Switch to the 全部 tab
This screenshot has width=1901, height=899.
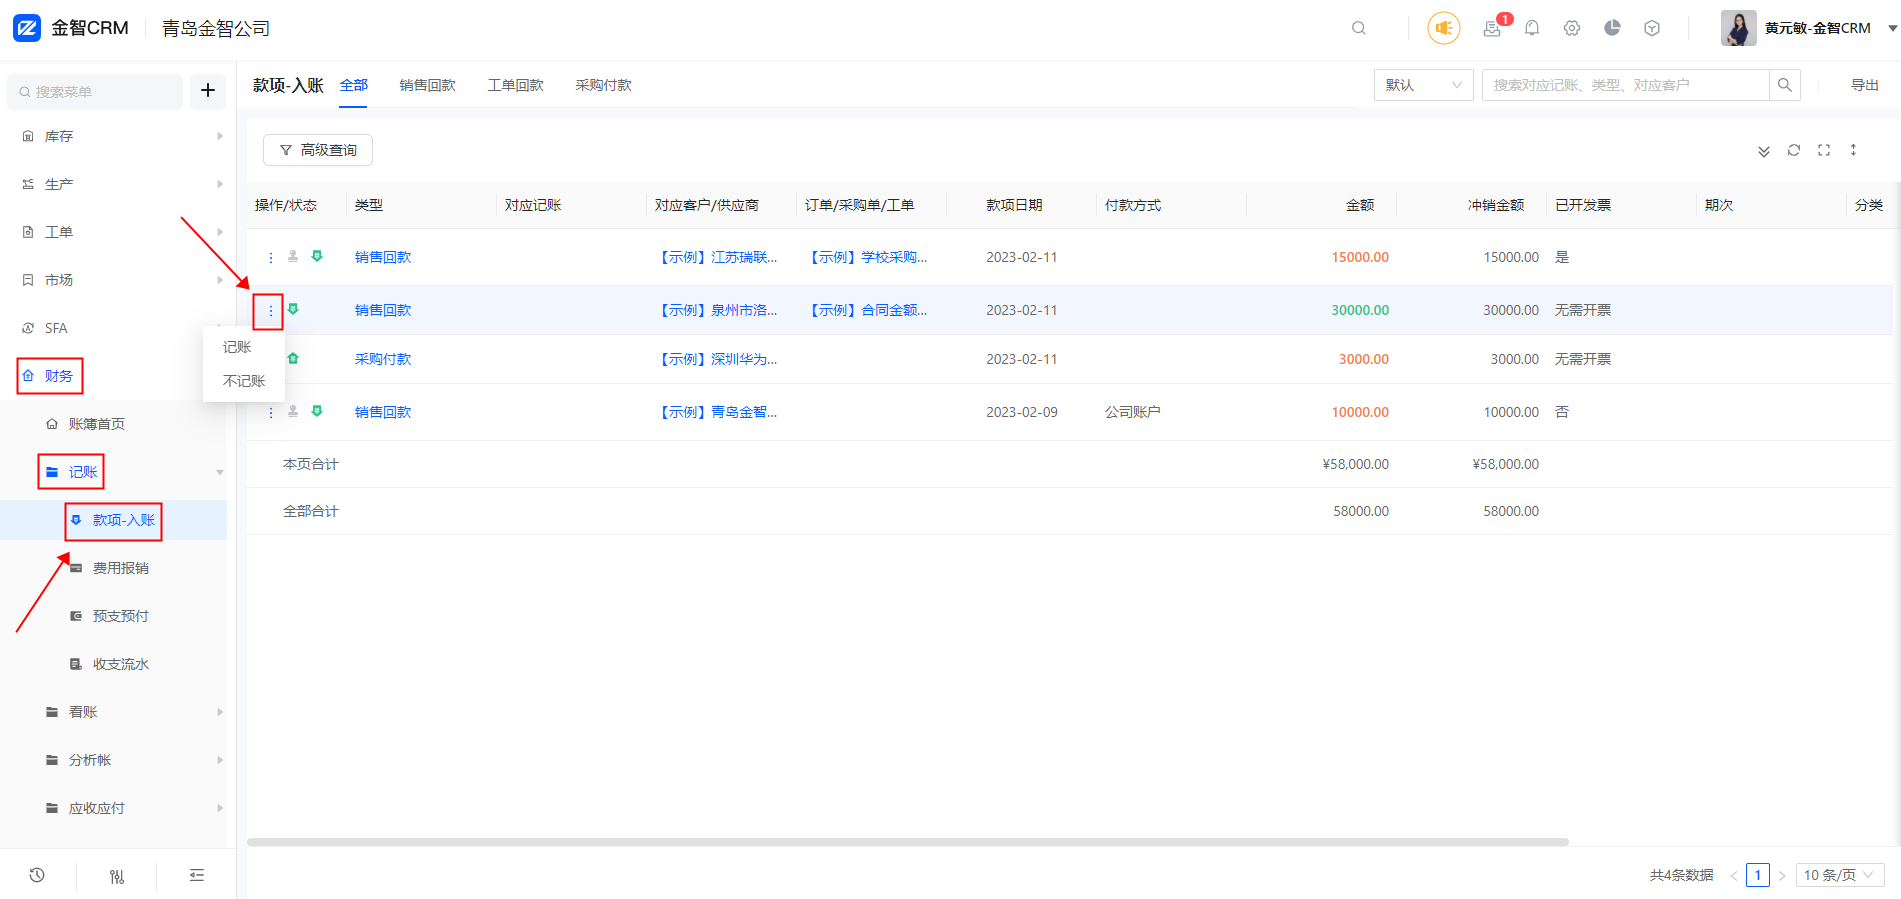point(354,85)
